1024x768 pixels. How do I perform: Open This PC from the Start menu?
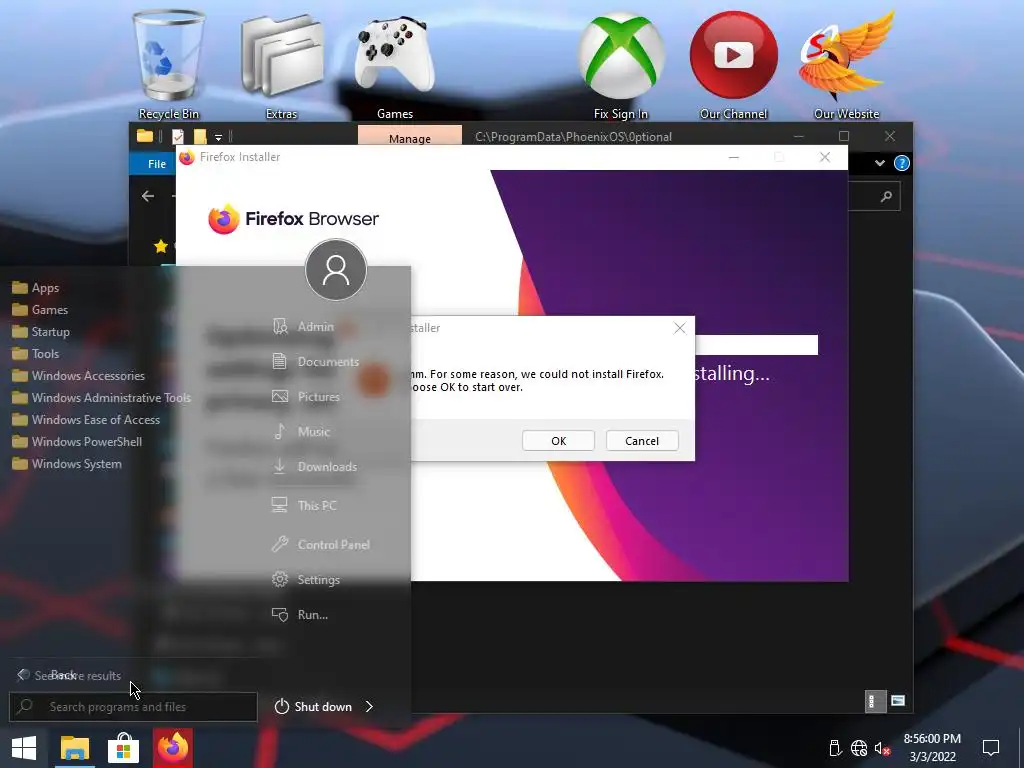[x=304, y=505]
